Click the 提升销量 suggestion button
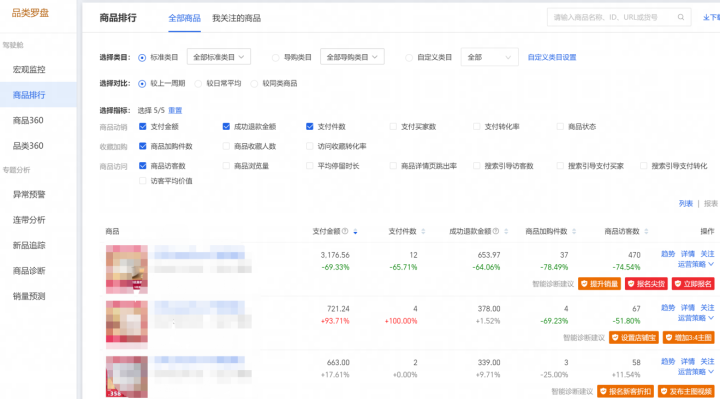The height and width of the screenshot is (399, 720). 599,284
